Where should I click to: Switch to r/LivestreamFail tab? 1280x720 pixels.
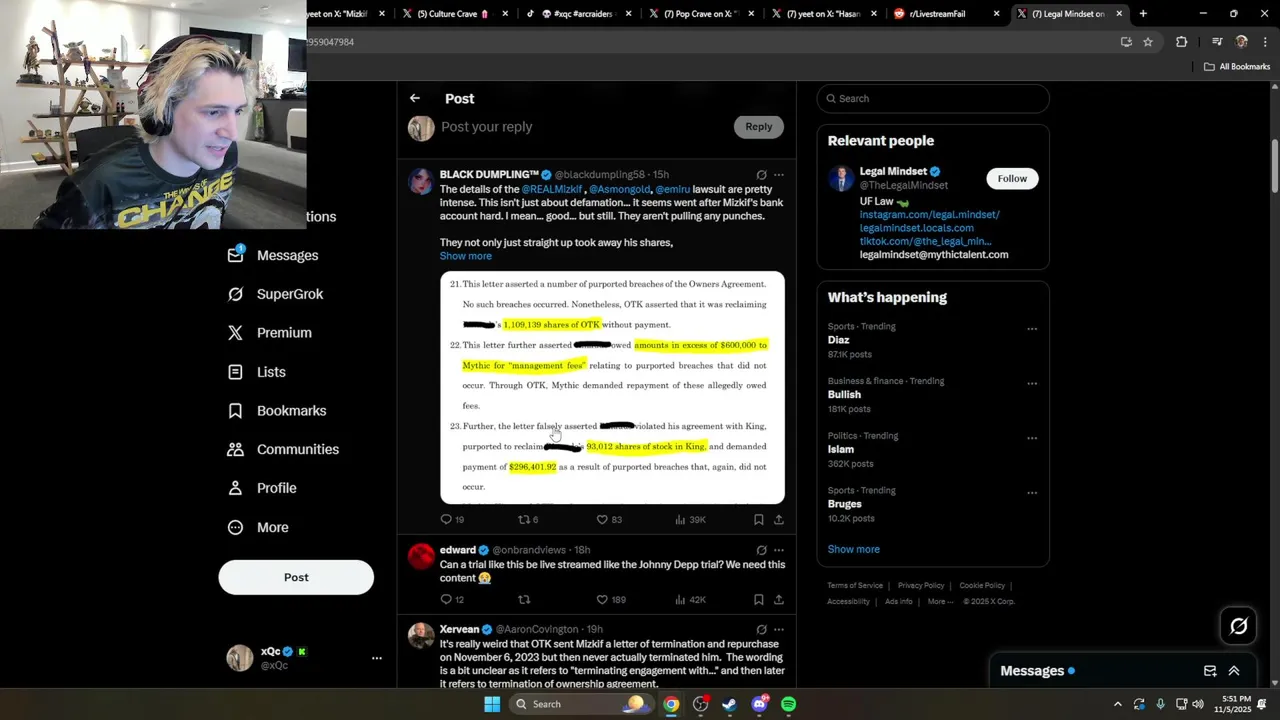946,14
